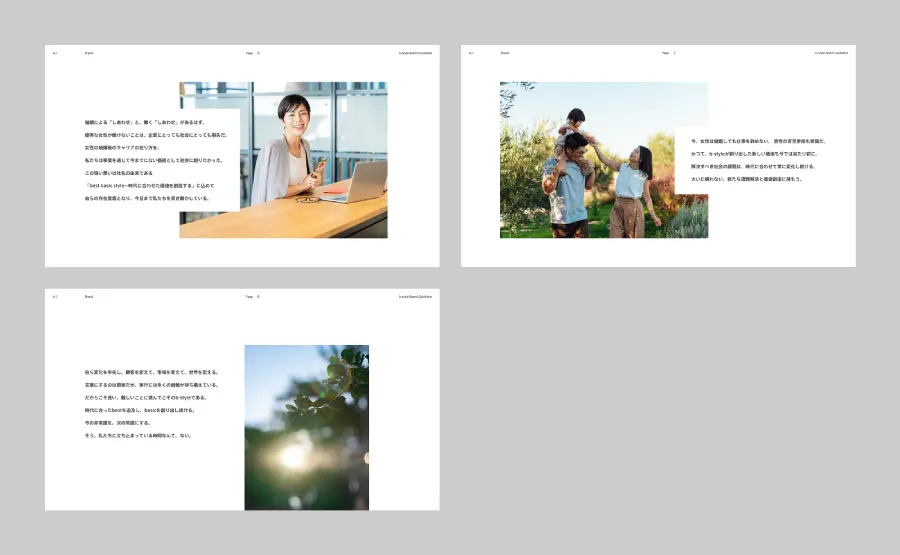Click the silver laptop in the office photo
900x555 pixels.
click(x=360, y=182)
